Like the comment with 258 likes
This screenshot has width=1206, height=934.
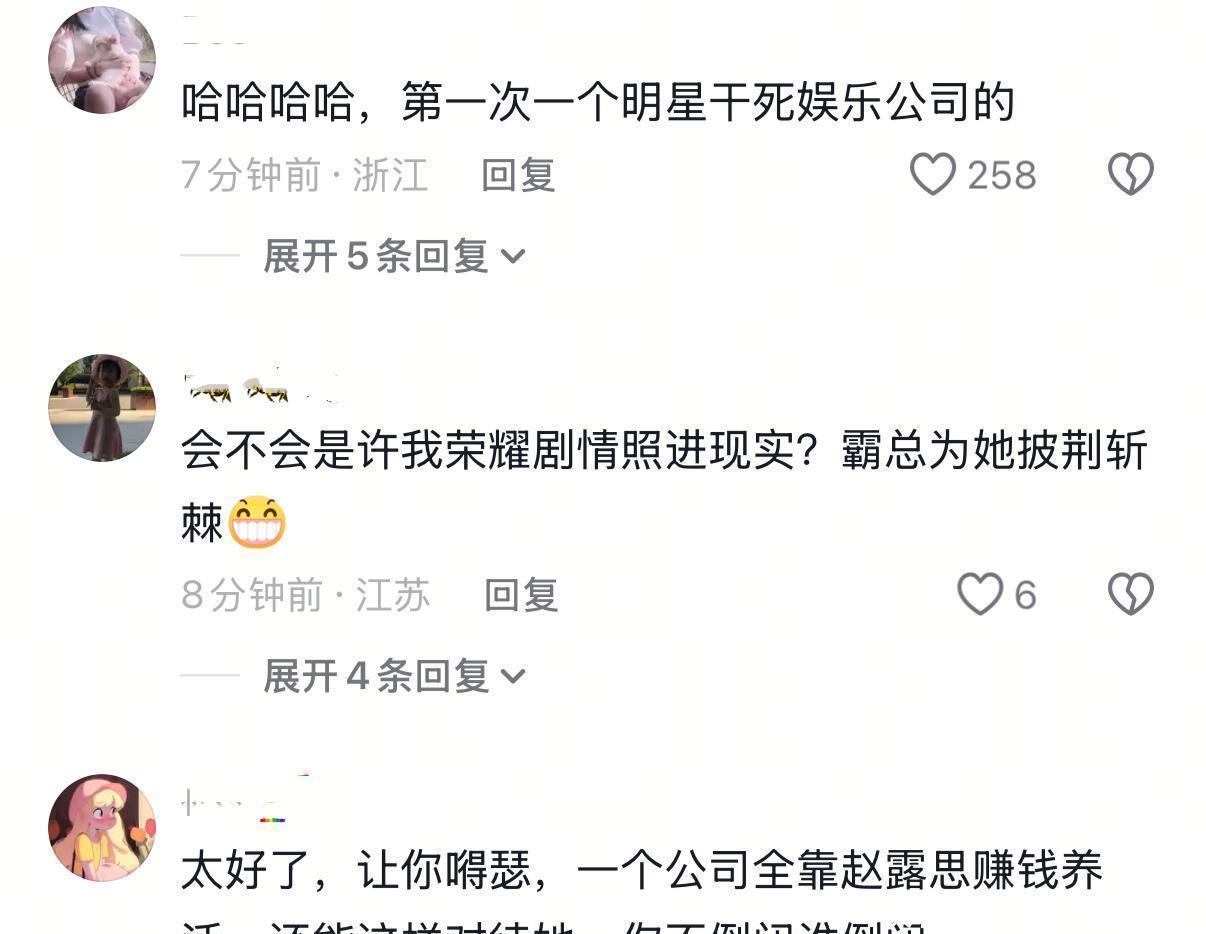(x=933, y=175)
